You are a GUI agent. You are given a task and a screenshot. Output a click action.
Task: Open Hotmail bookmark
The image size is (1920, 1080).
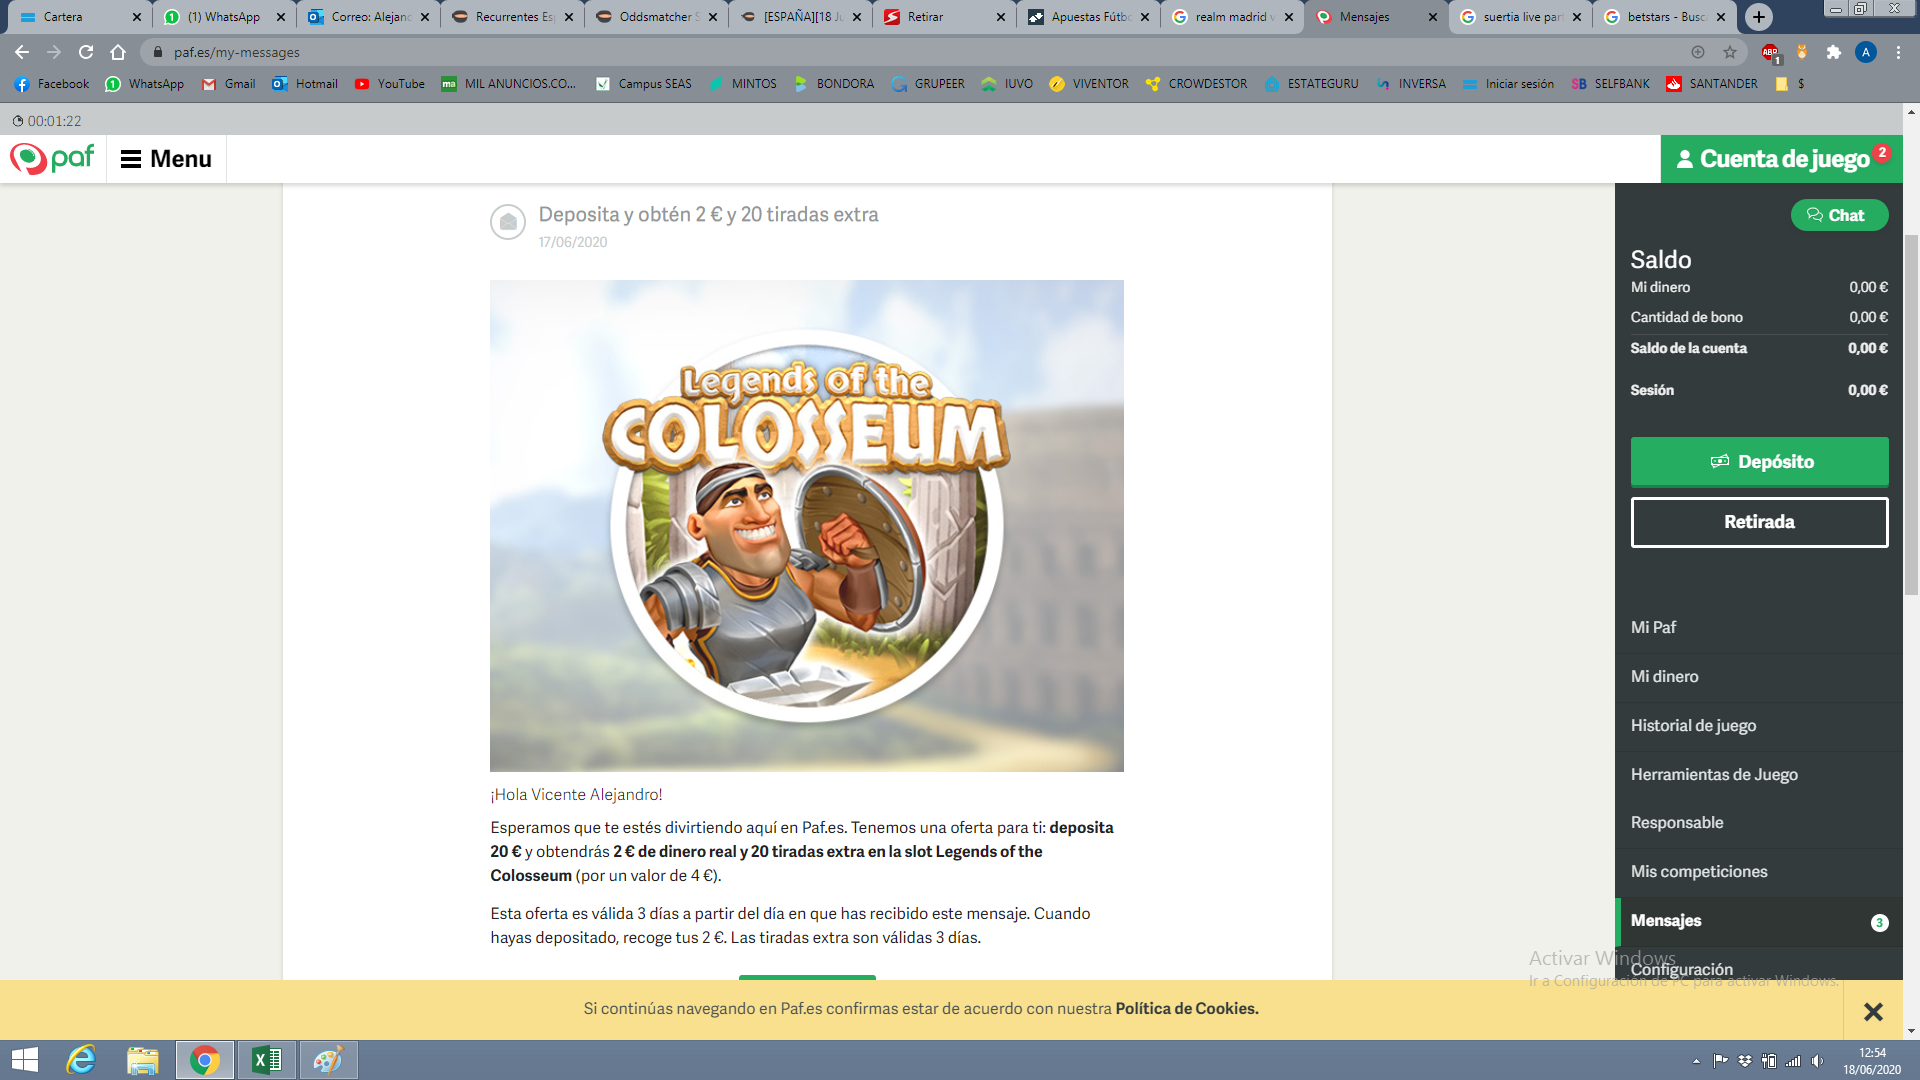(305, 84)
